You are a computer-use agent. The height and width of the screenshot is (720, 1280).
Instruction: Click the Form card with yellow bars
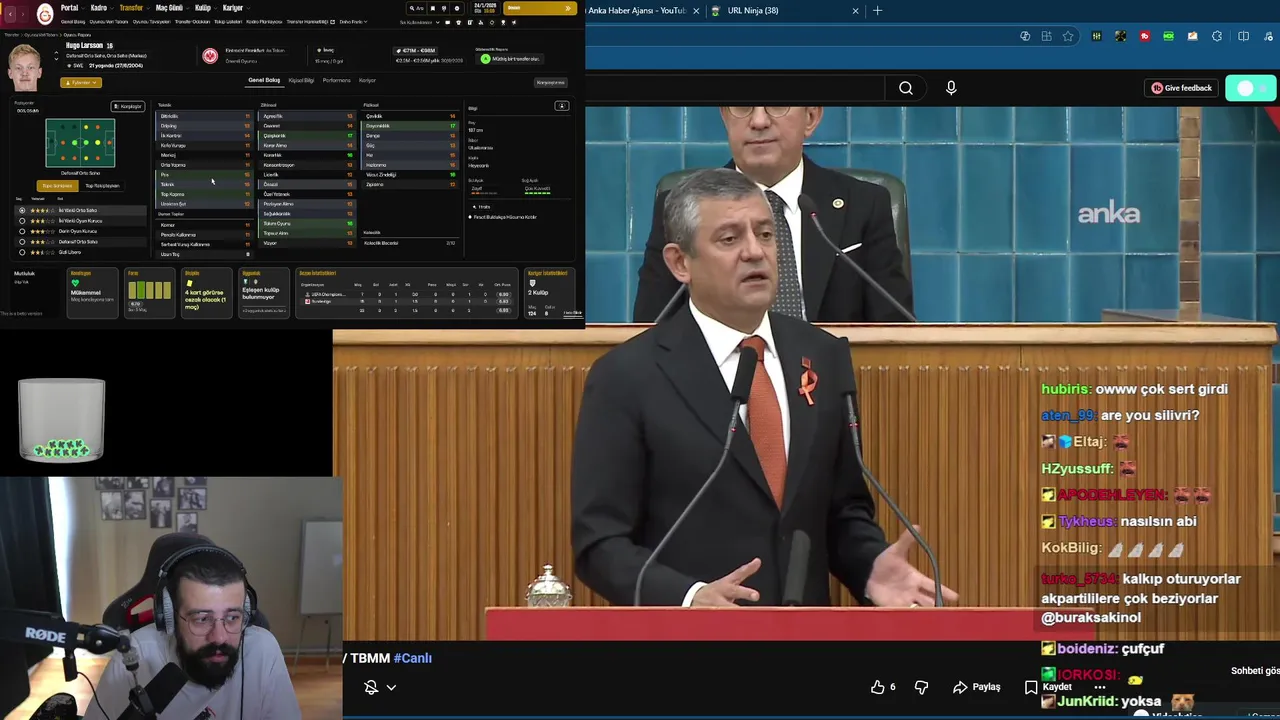click(x=149, y=293)
